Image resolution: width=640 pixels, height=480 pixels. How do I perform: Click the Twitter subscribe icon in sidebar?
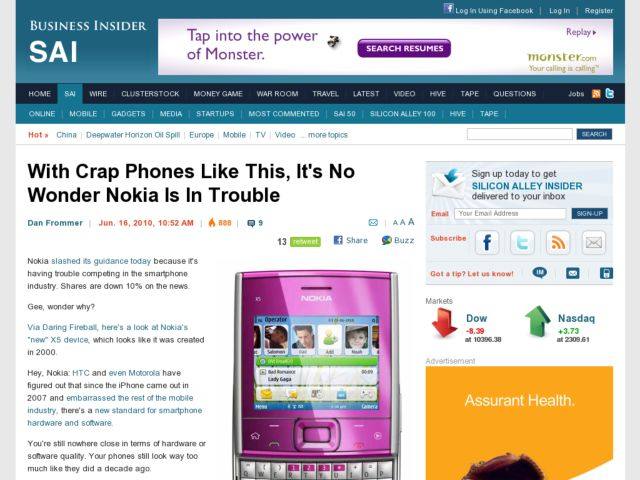coord(522,242)
